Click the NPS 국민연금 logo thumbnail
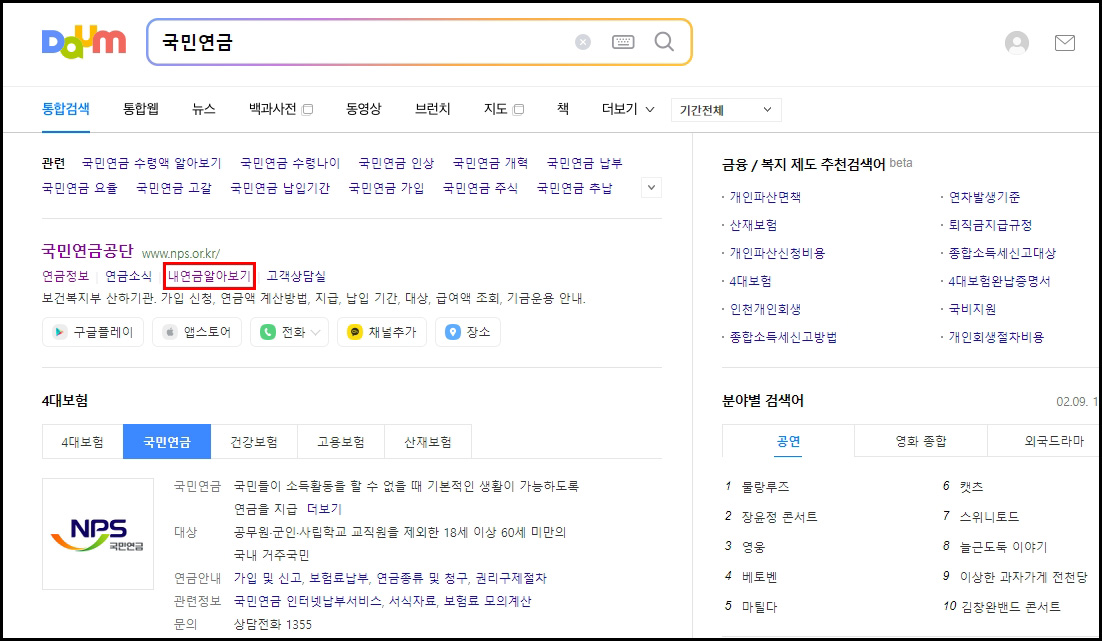 pyautogui.click(x=98, y=534)
